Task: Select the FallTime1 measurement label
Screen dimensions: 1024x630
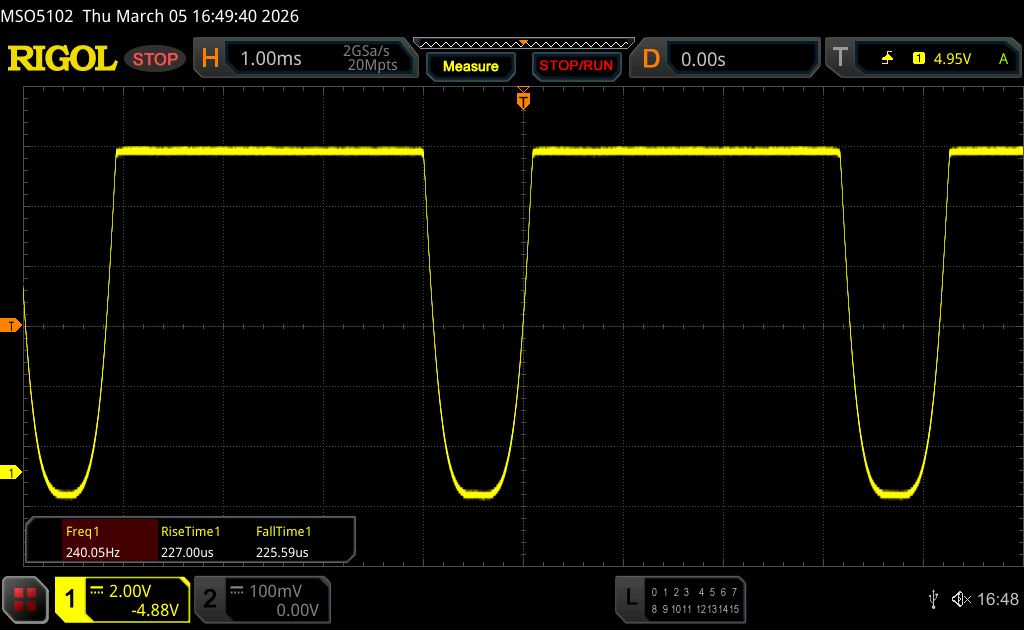Action: pyautogui.click(x=283, y=531)
